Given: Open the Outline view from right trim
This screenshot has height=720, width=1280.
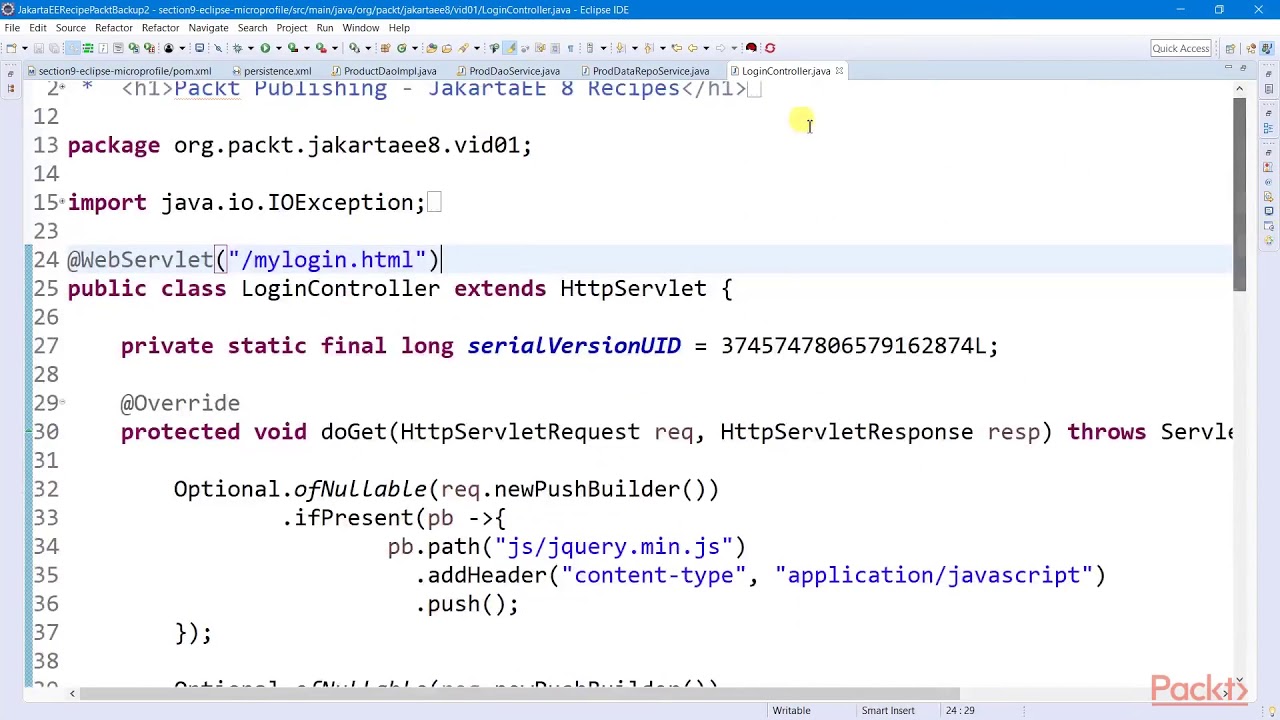Looking at the screenshot, I should pyautogui.click(x=1268, y=127).
